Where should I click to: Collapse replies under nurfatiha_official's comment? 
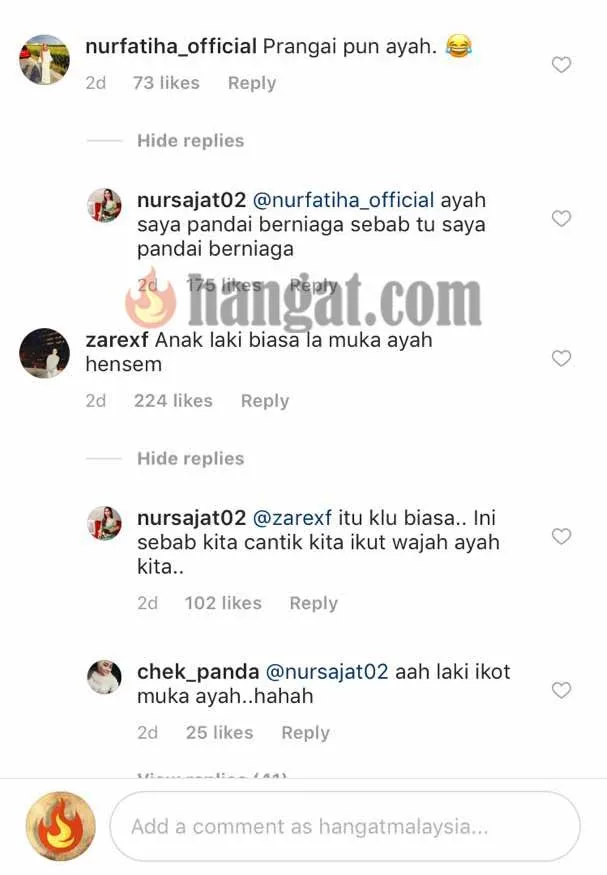tap(190, 141)
